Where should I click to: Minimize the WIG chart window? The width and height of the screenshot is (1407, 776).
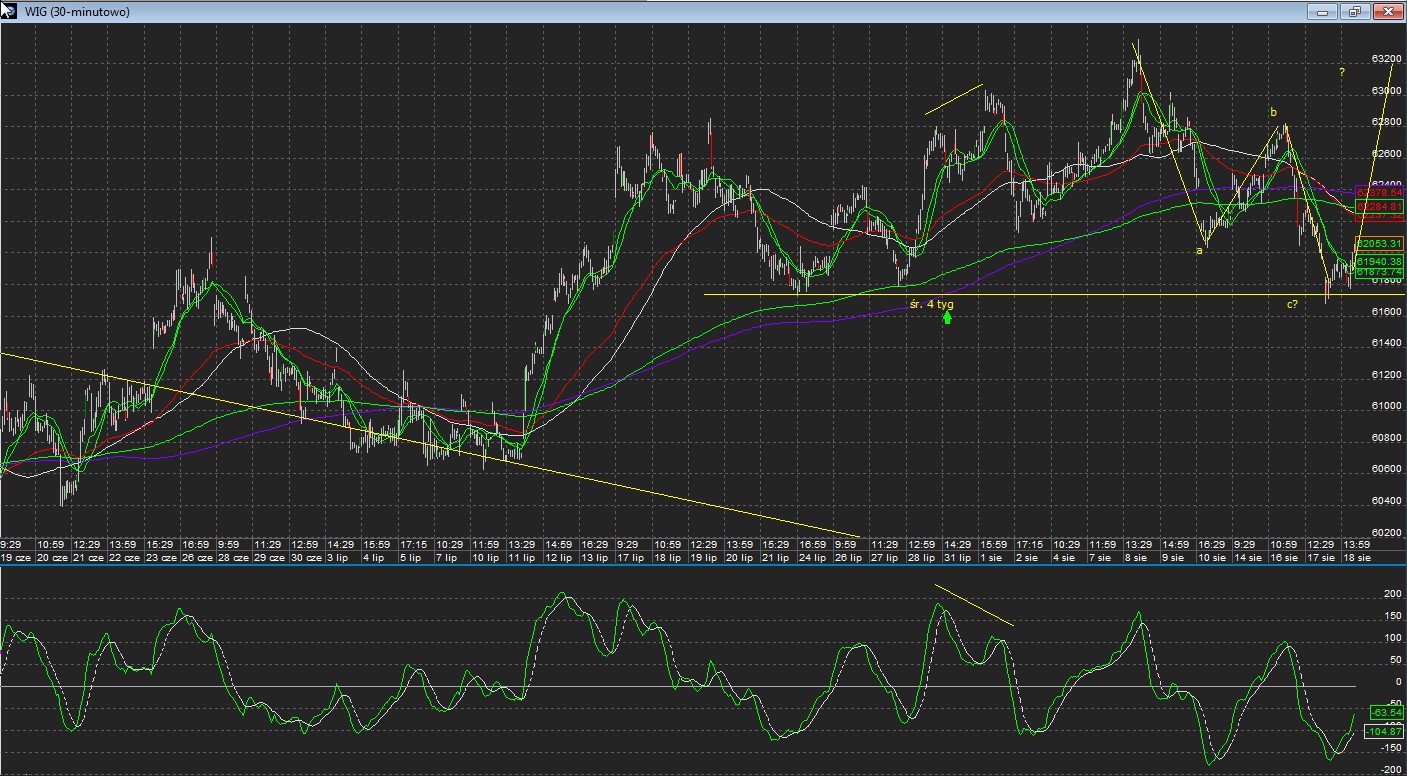[x=1322, y=12]
